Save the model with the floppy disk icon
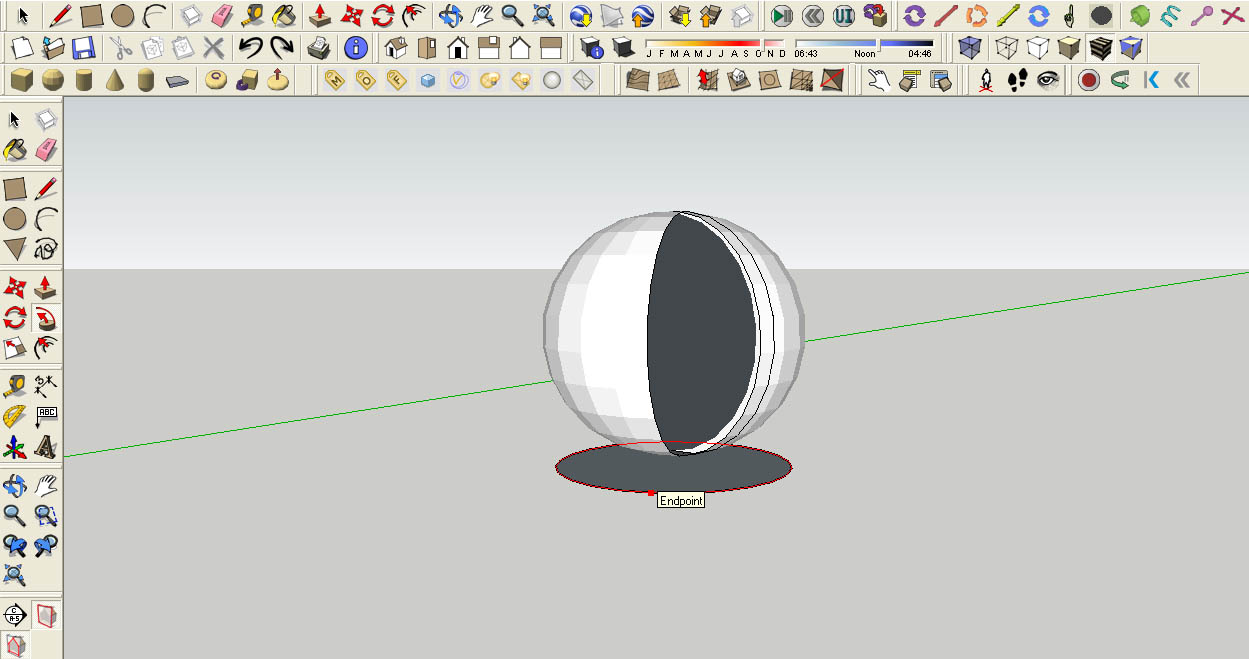Screen dimensions: 1249x659 (84, 47)
